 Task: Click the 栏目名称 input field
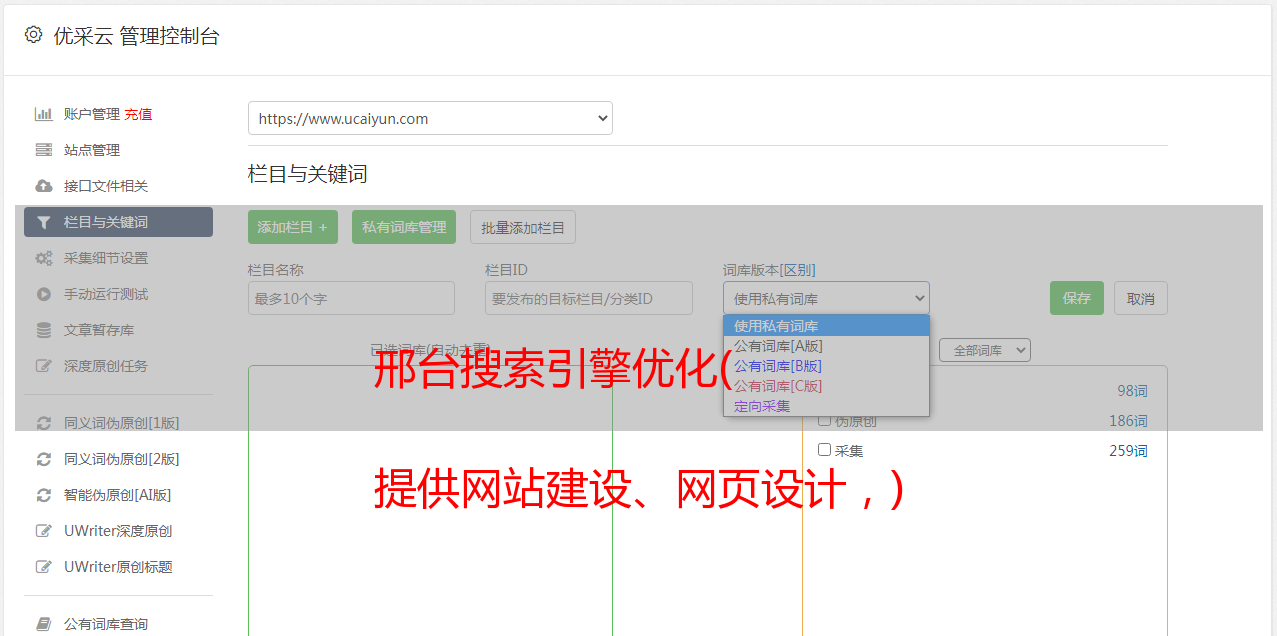(x=351, y=298)
